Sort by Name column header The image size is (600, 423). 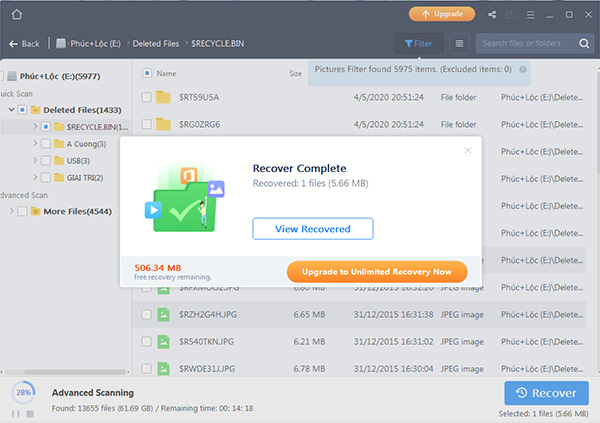(x=166, y=73)
